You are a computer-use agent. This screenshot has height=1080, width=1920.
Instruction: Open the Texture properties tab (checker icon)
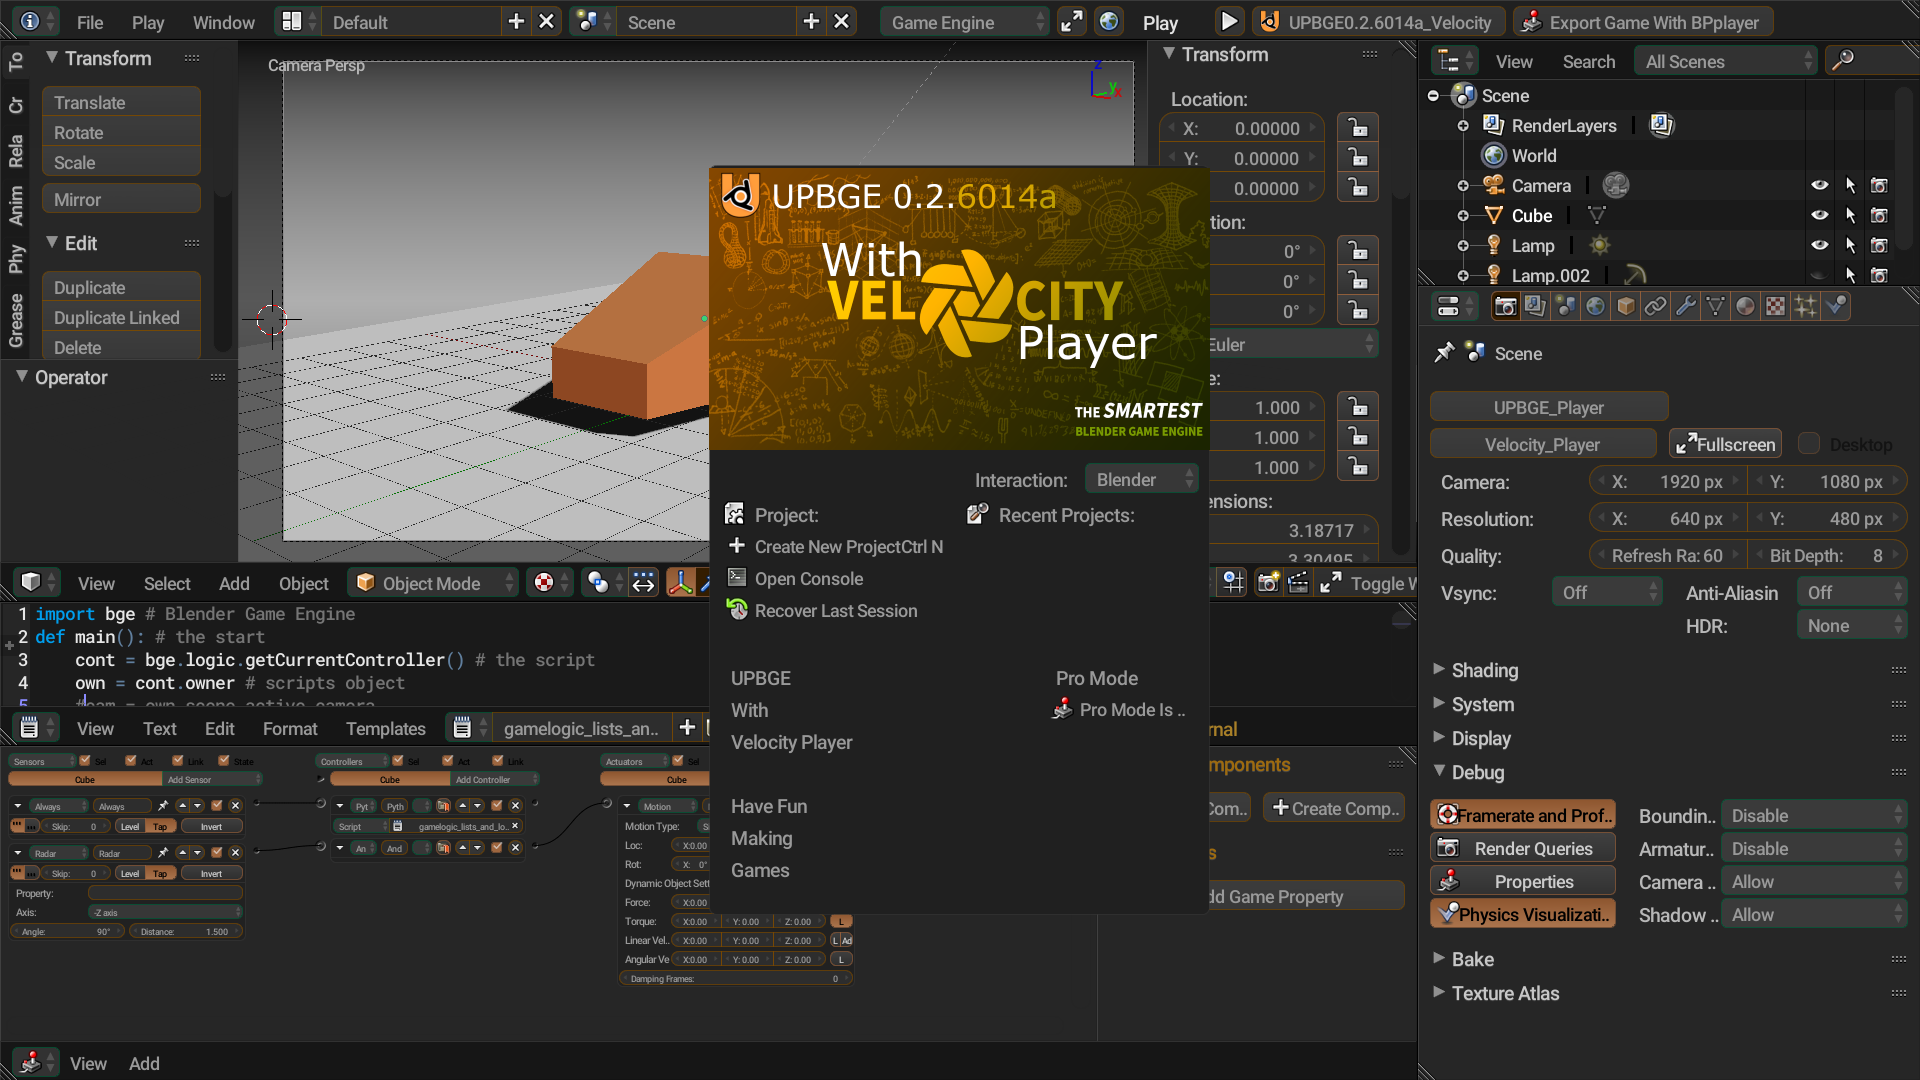click(x=1776, y=307)
